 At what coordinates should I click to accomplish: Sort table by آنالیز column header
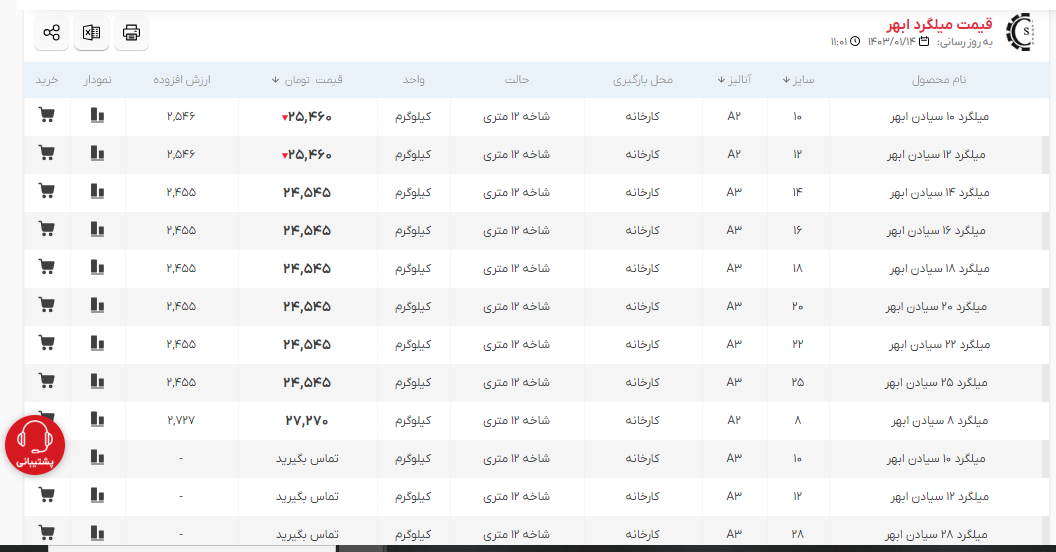740,80
